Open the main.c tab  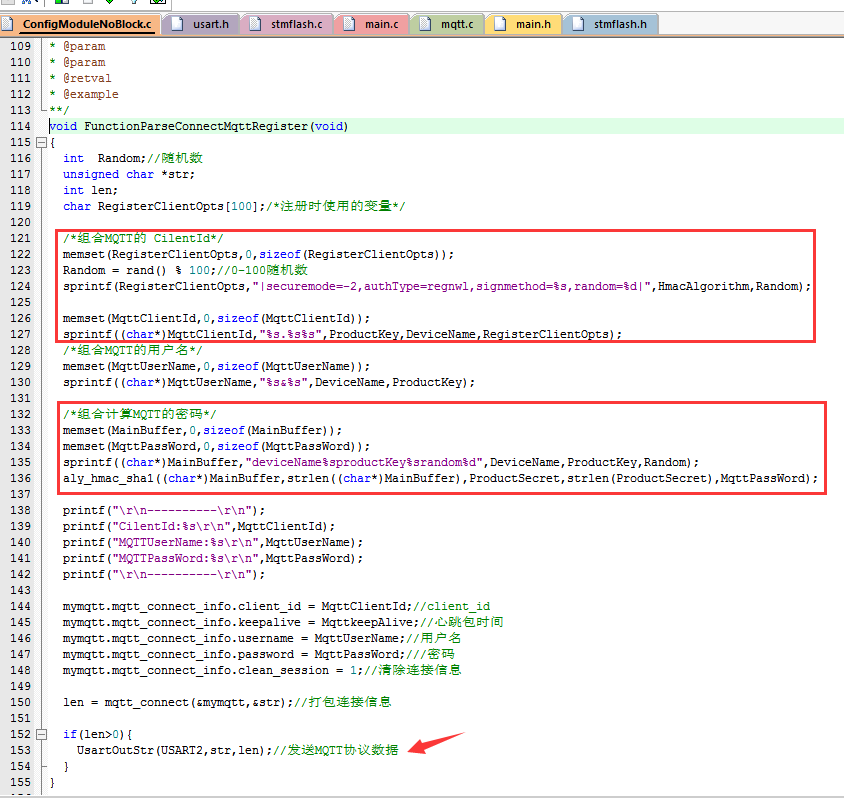point(372,24)
